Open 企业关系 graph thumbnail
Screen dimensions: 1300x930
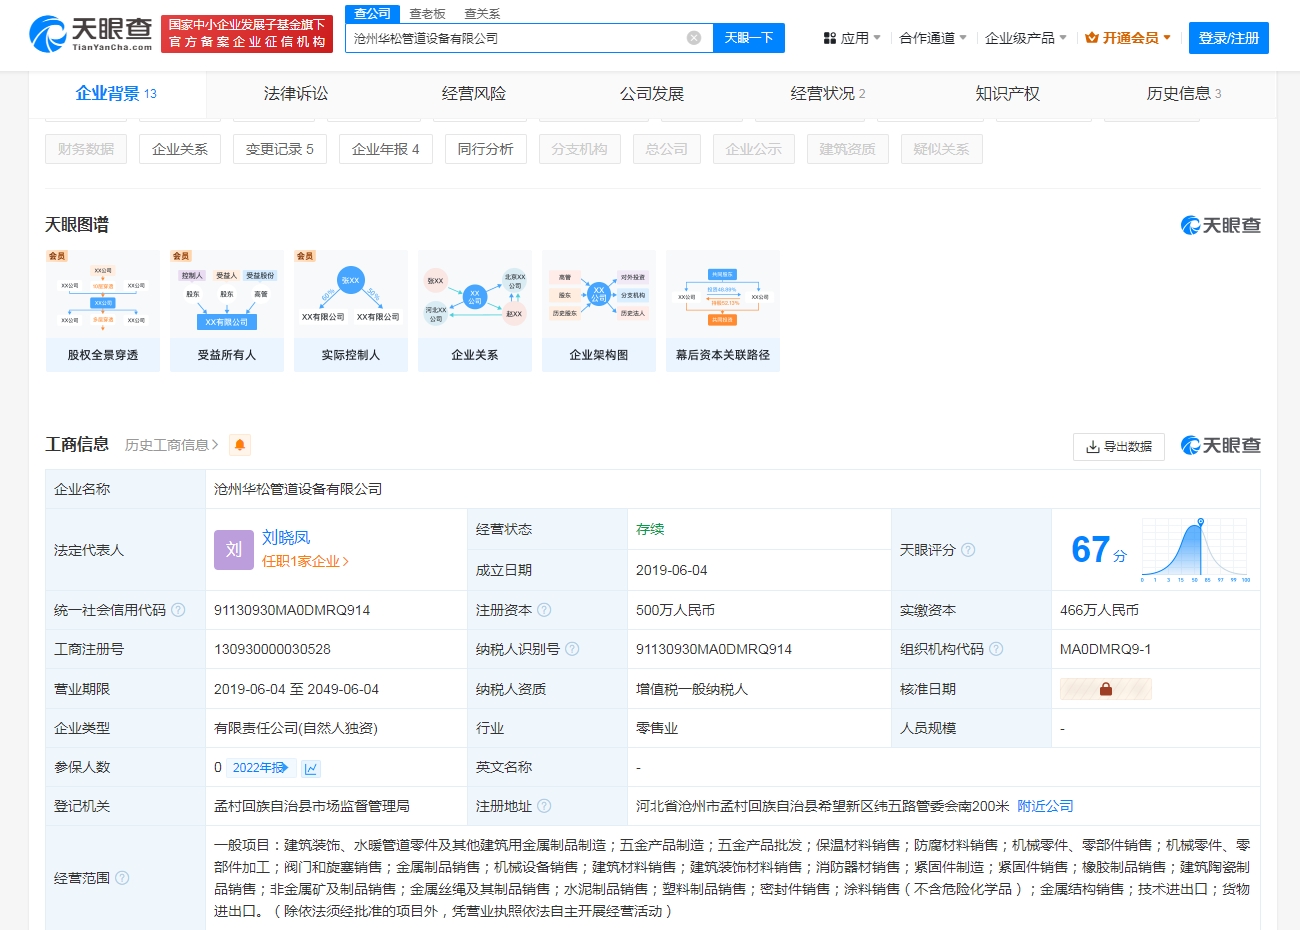point(475,311)
